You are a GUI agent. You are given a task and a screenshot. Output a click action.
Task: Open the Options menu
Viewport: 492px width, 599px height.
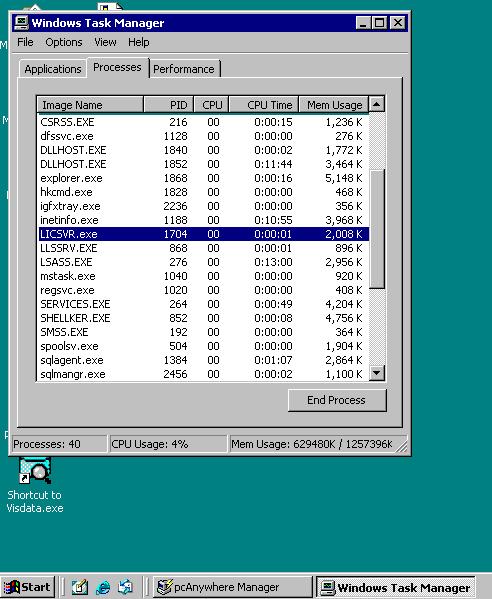64,42
